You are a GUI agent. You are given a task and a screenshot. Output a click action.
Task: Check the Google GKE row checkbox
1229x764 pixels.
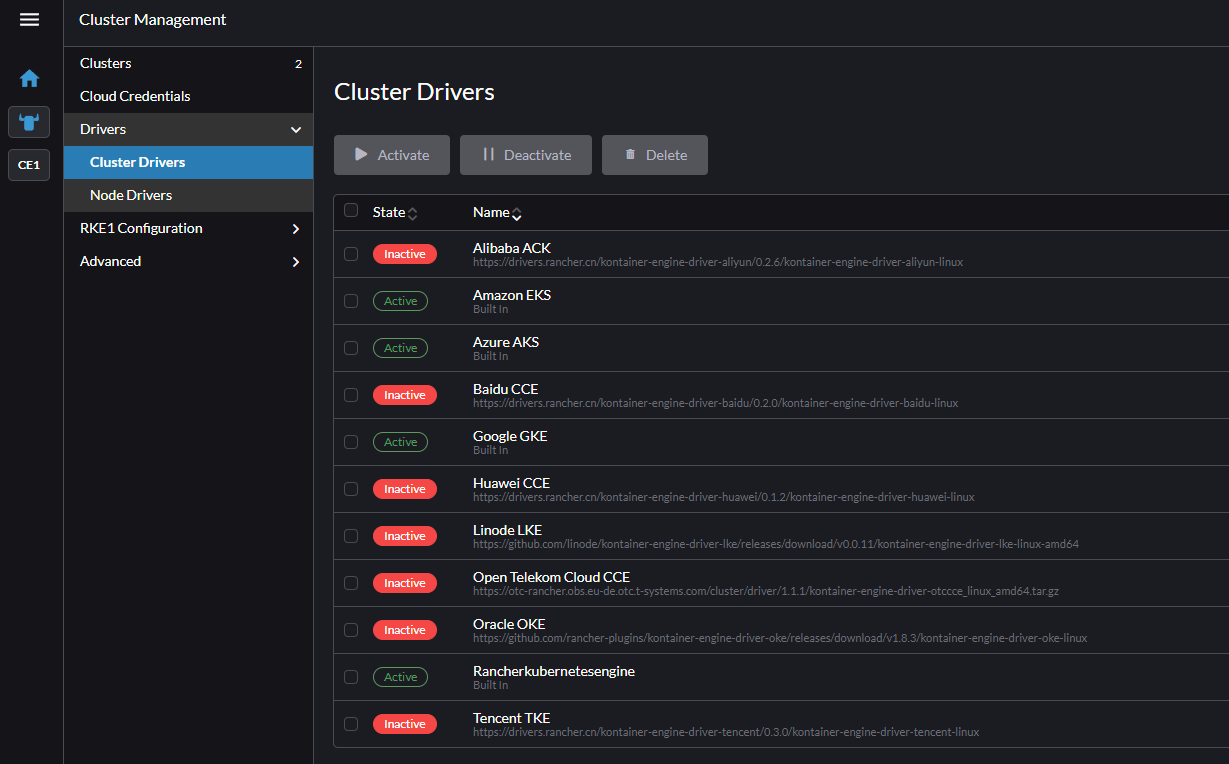tap(351, 442)
